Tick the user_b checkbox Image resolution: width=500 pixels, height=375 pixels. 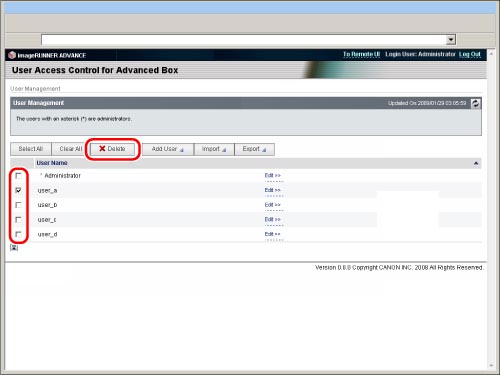coord(18,205)
